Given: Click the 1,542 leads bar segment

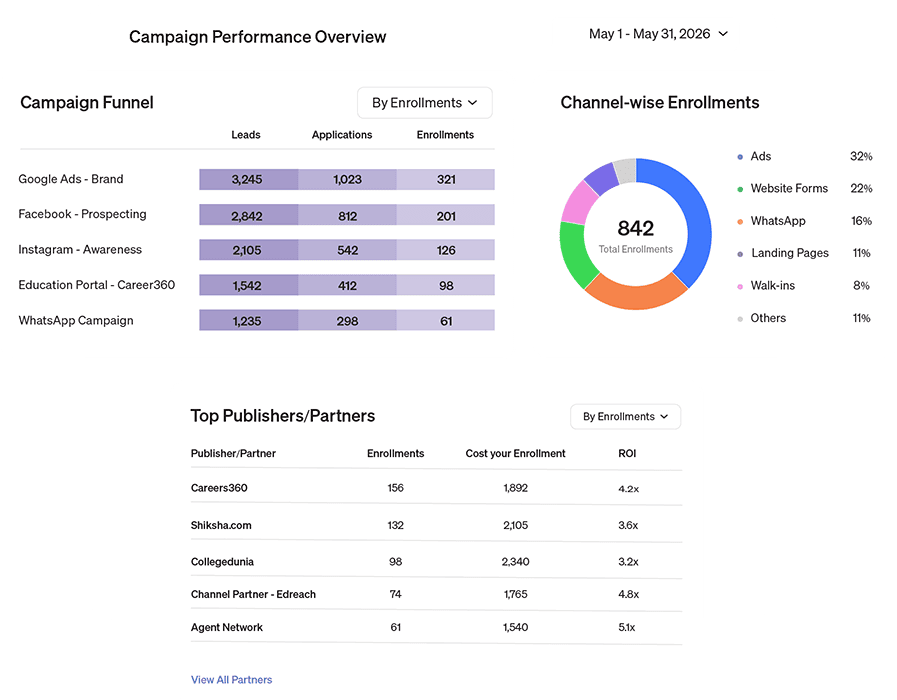Looking at the screenshot, I should pos(248,285).
